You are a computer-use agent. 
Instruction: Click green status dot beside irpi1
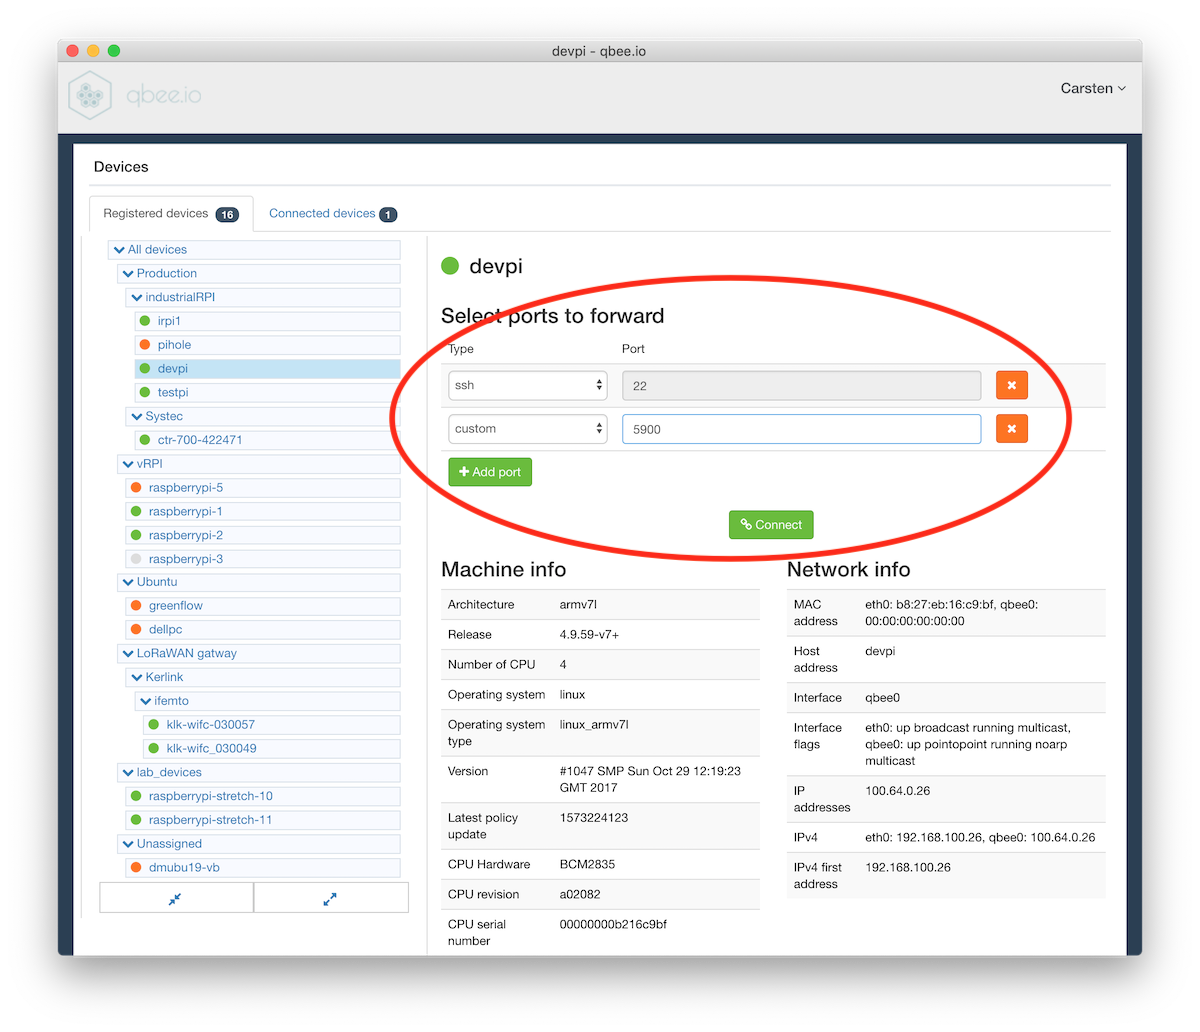144,321
